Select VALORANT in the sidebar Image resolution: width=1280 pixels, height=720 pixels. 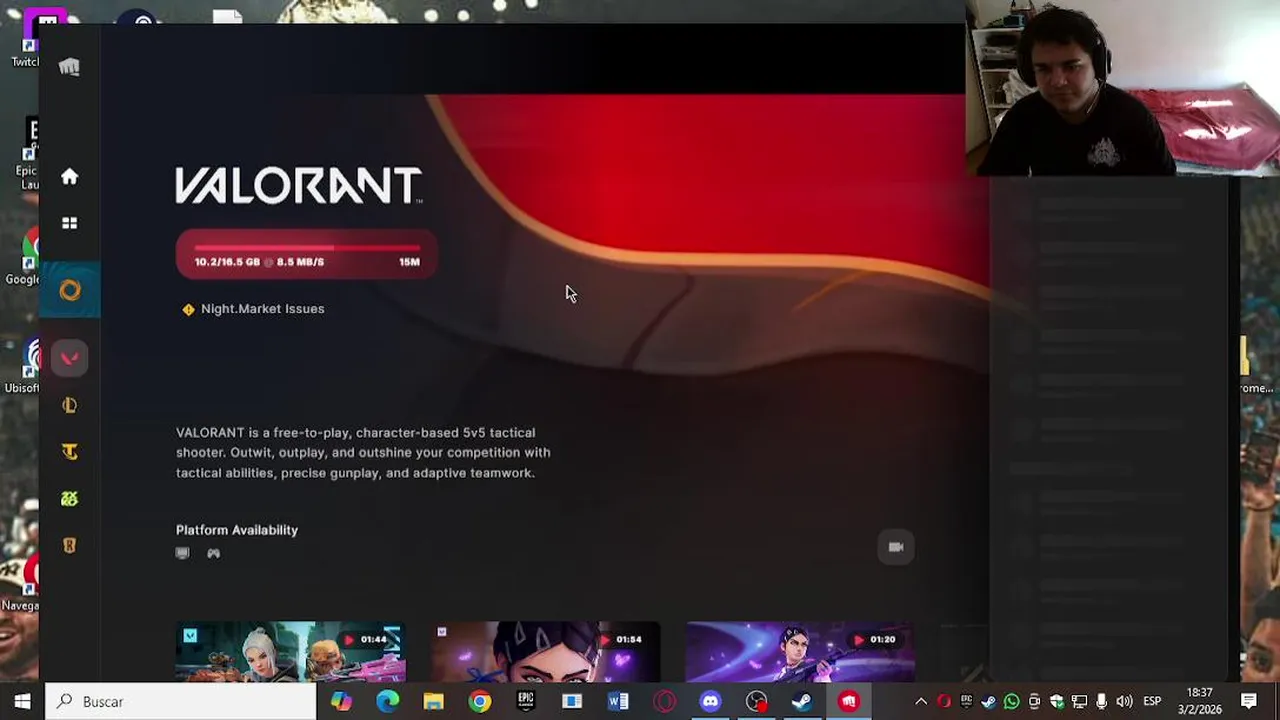point(69,358)
